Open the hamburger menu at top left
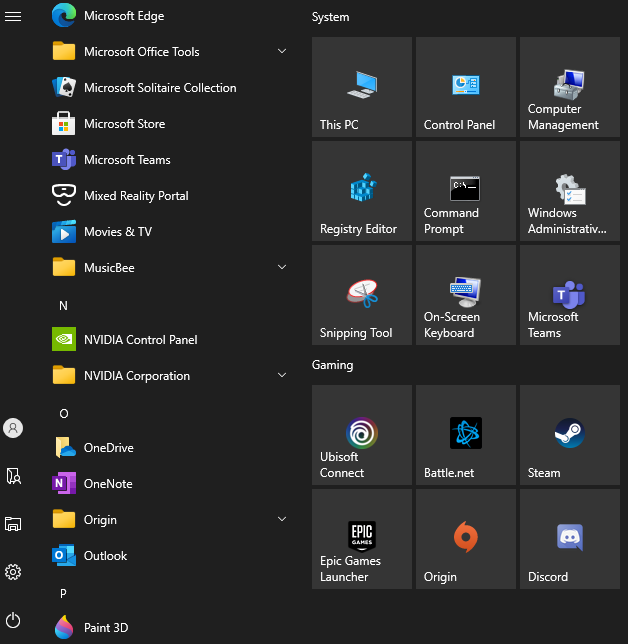The width and height of the screenshot is (628, 644). click(13, 16)
